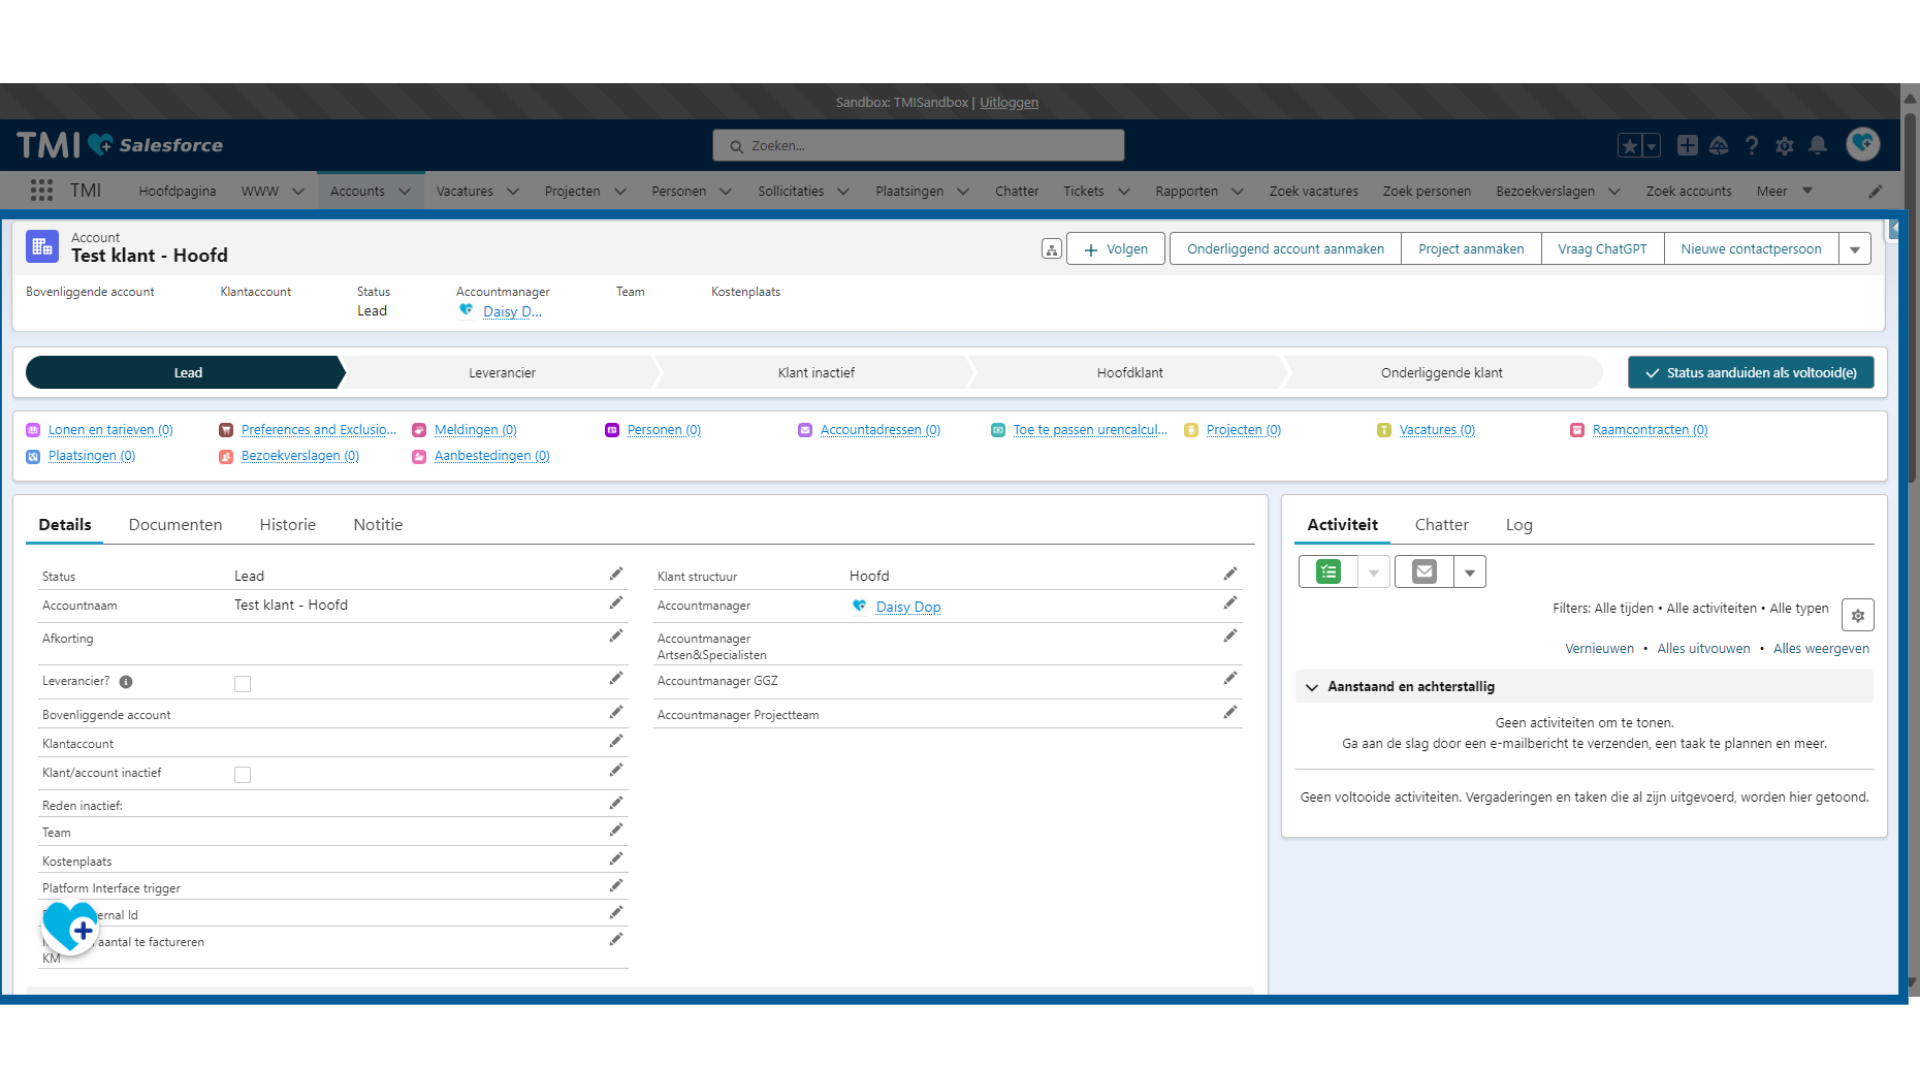This screenshot has height=1080, width=1920.
Task: Select the Documenten tab in details panel
Action: coord(174,525)
